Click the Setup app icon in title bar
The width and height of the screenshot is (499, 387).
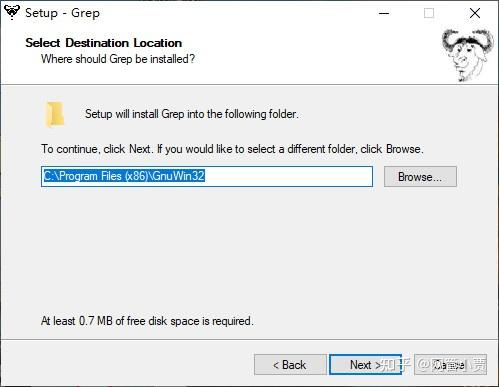click(x=12, y=12)
